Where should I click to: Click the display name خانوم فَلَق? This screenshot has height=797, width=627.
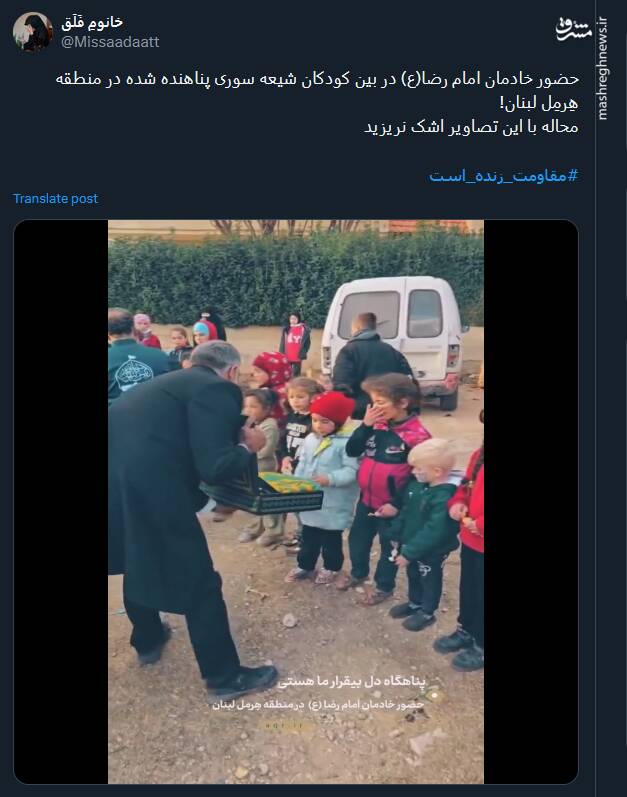(x=92, y=22)
